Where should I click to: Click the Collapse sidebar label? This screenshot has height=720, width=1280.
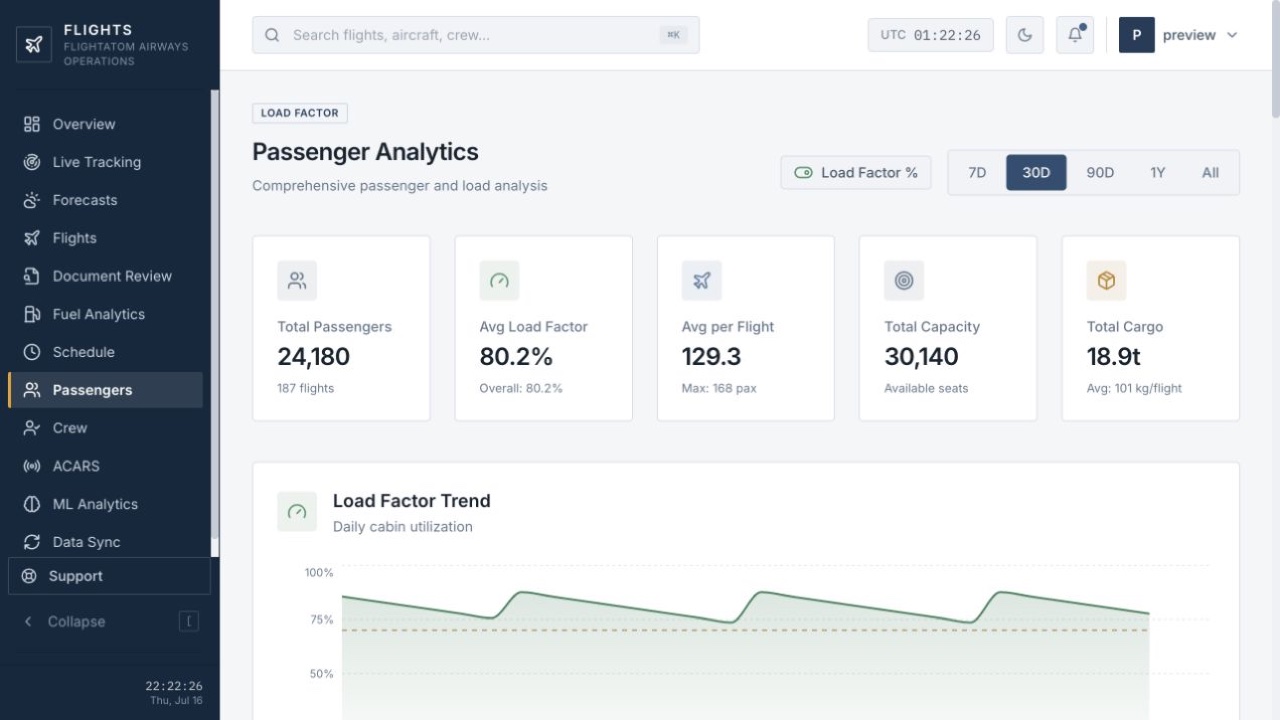coord(76,621)
